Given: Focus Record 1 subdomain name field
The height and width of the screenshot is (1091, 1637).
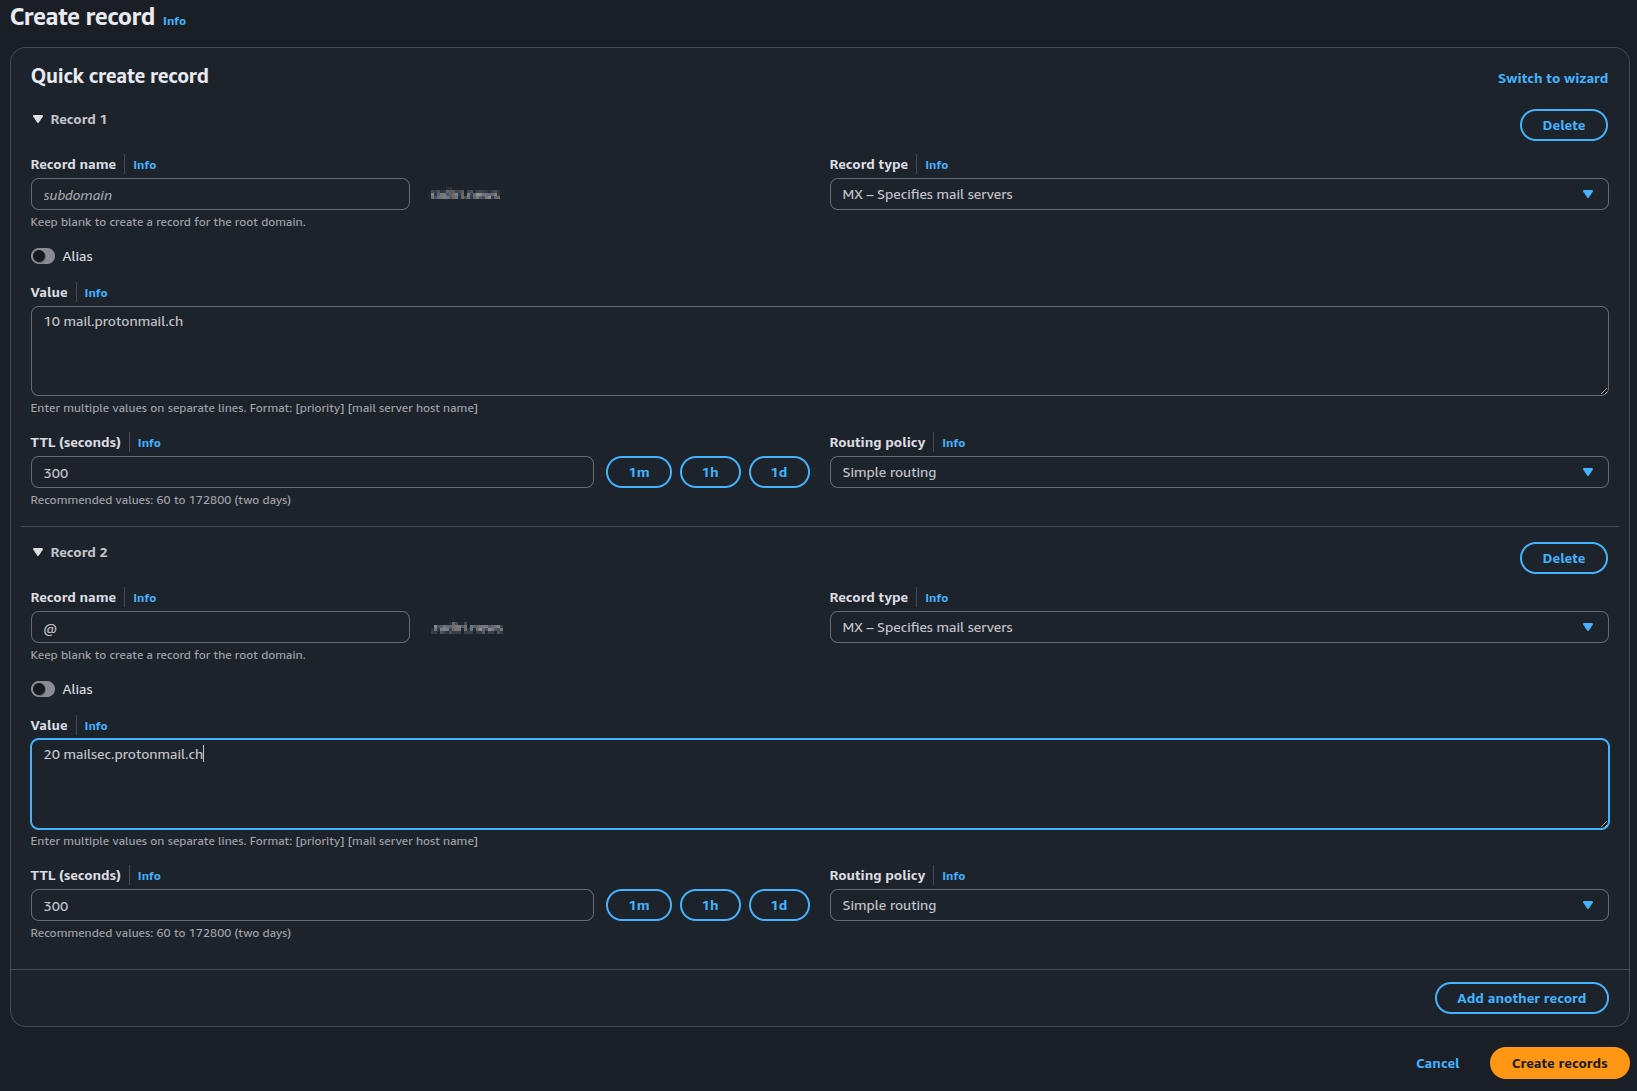Looking at the screenshot, I should pyautogui.click(x=220, y=194).
